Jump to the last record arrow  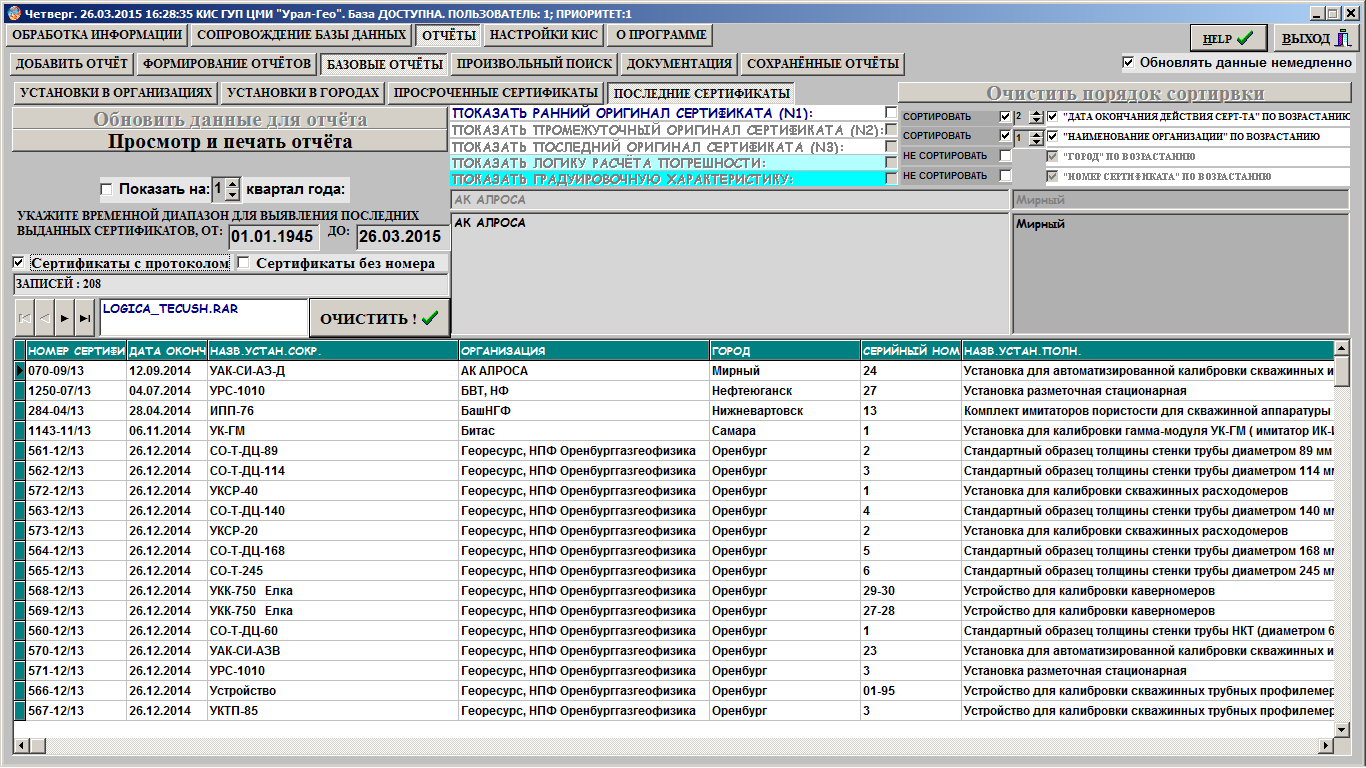coord(85,317)
